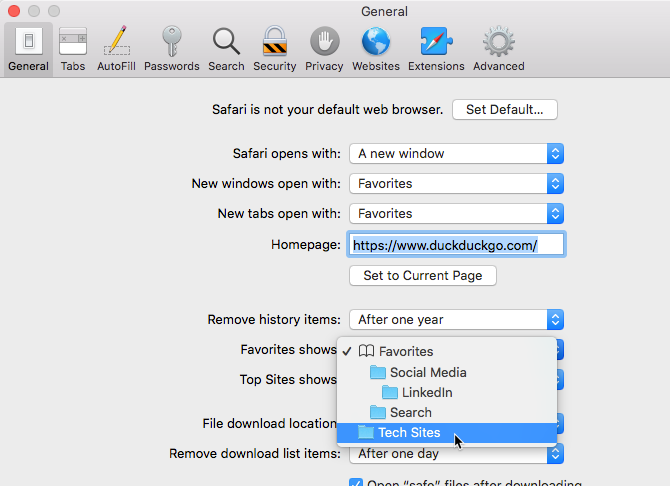
Task: Open the Advanced preferences pane
Action: tap(498, 49)
